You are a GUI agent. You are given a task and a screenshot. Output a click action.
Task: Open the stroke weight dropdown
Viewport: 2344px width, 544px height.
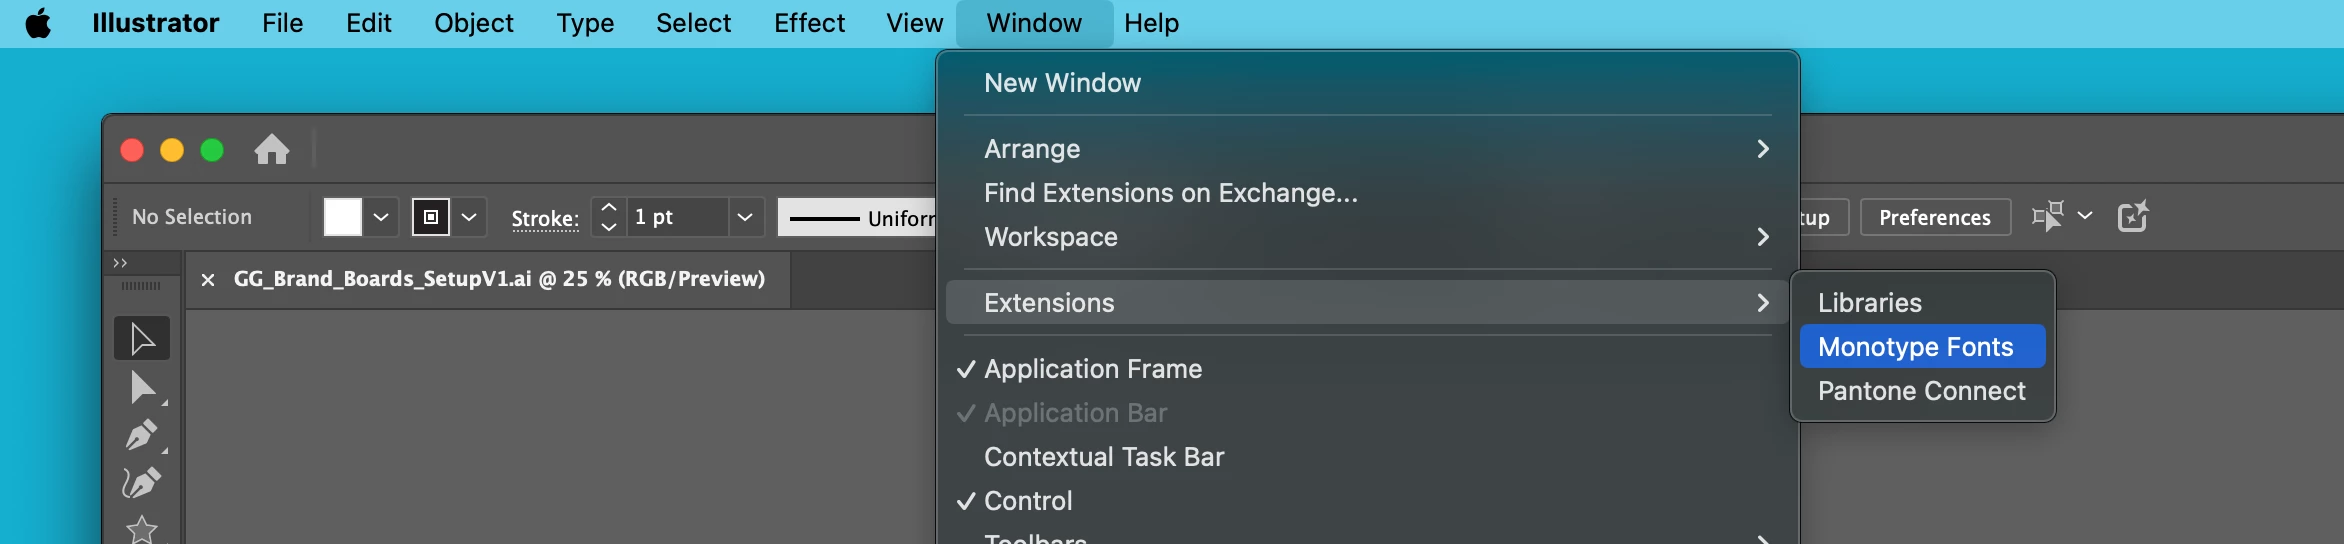(x=745, y=217)
